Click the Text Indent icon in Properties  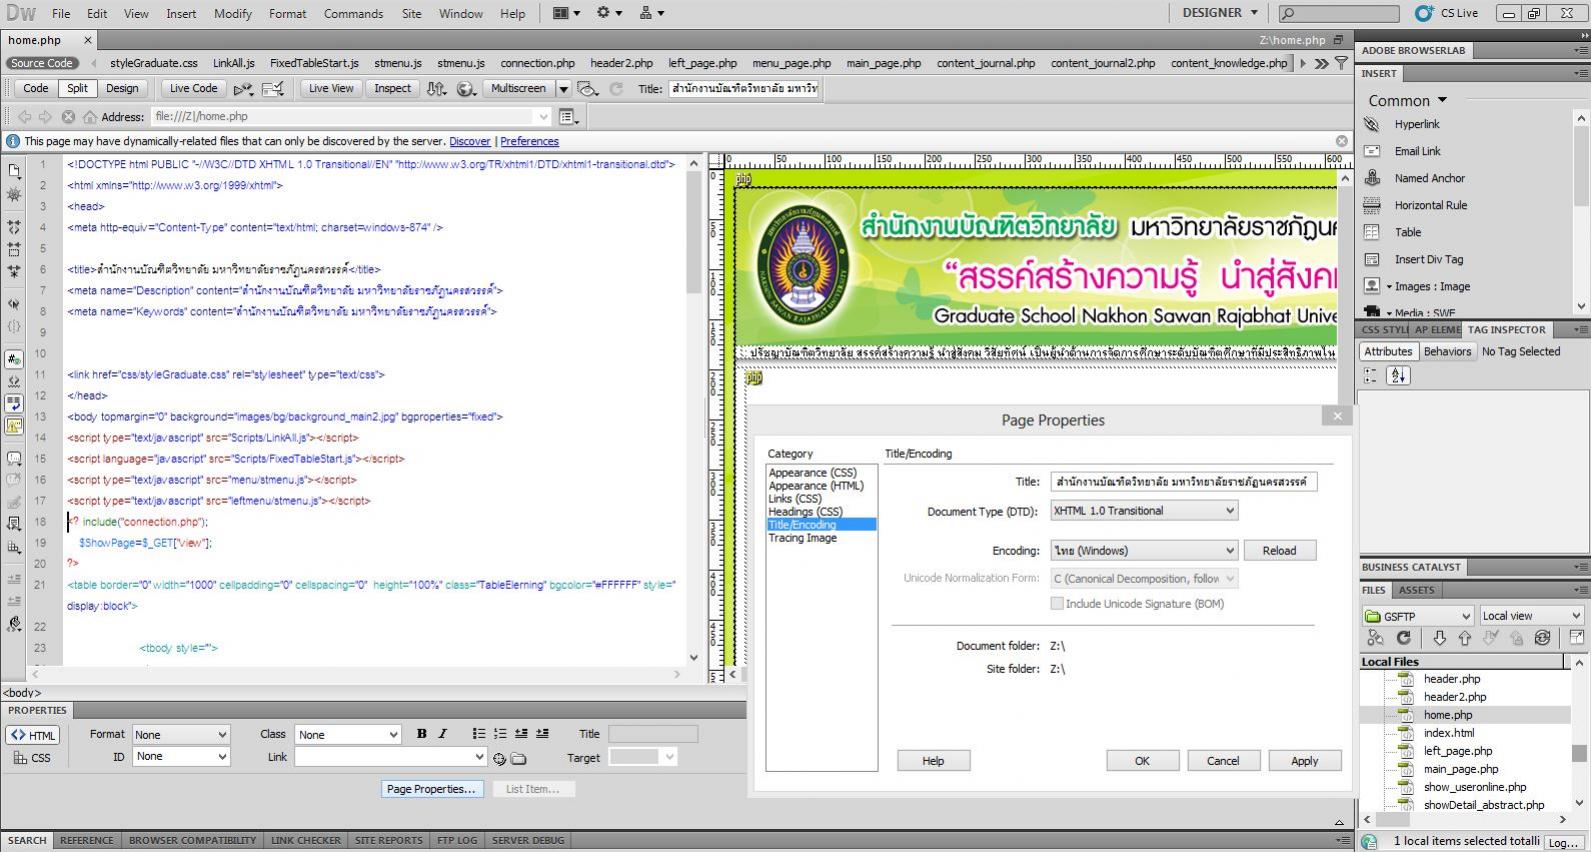click(542, 734)
